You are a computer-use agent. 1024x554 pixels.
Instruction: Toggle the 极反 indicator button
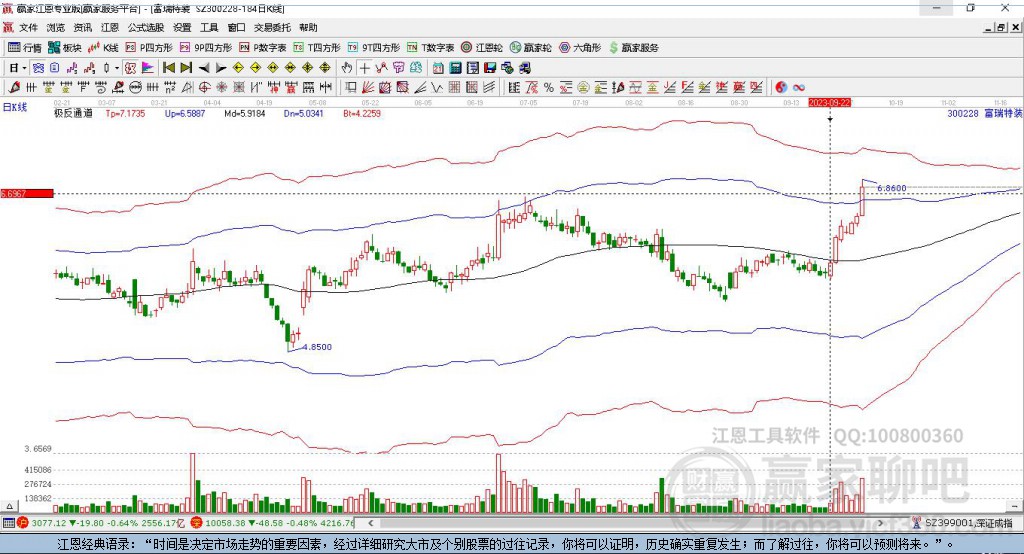[x=131, y=68]
